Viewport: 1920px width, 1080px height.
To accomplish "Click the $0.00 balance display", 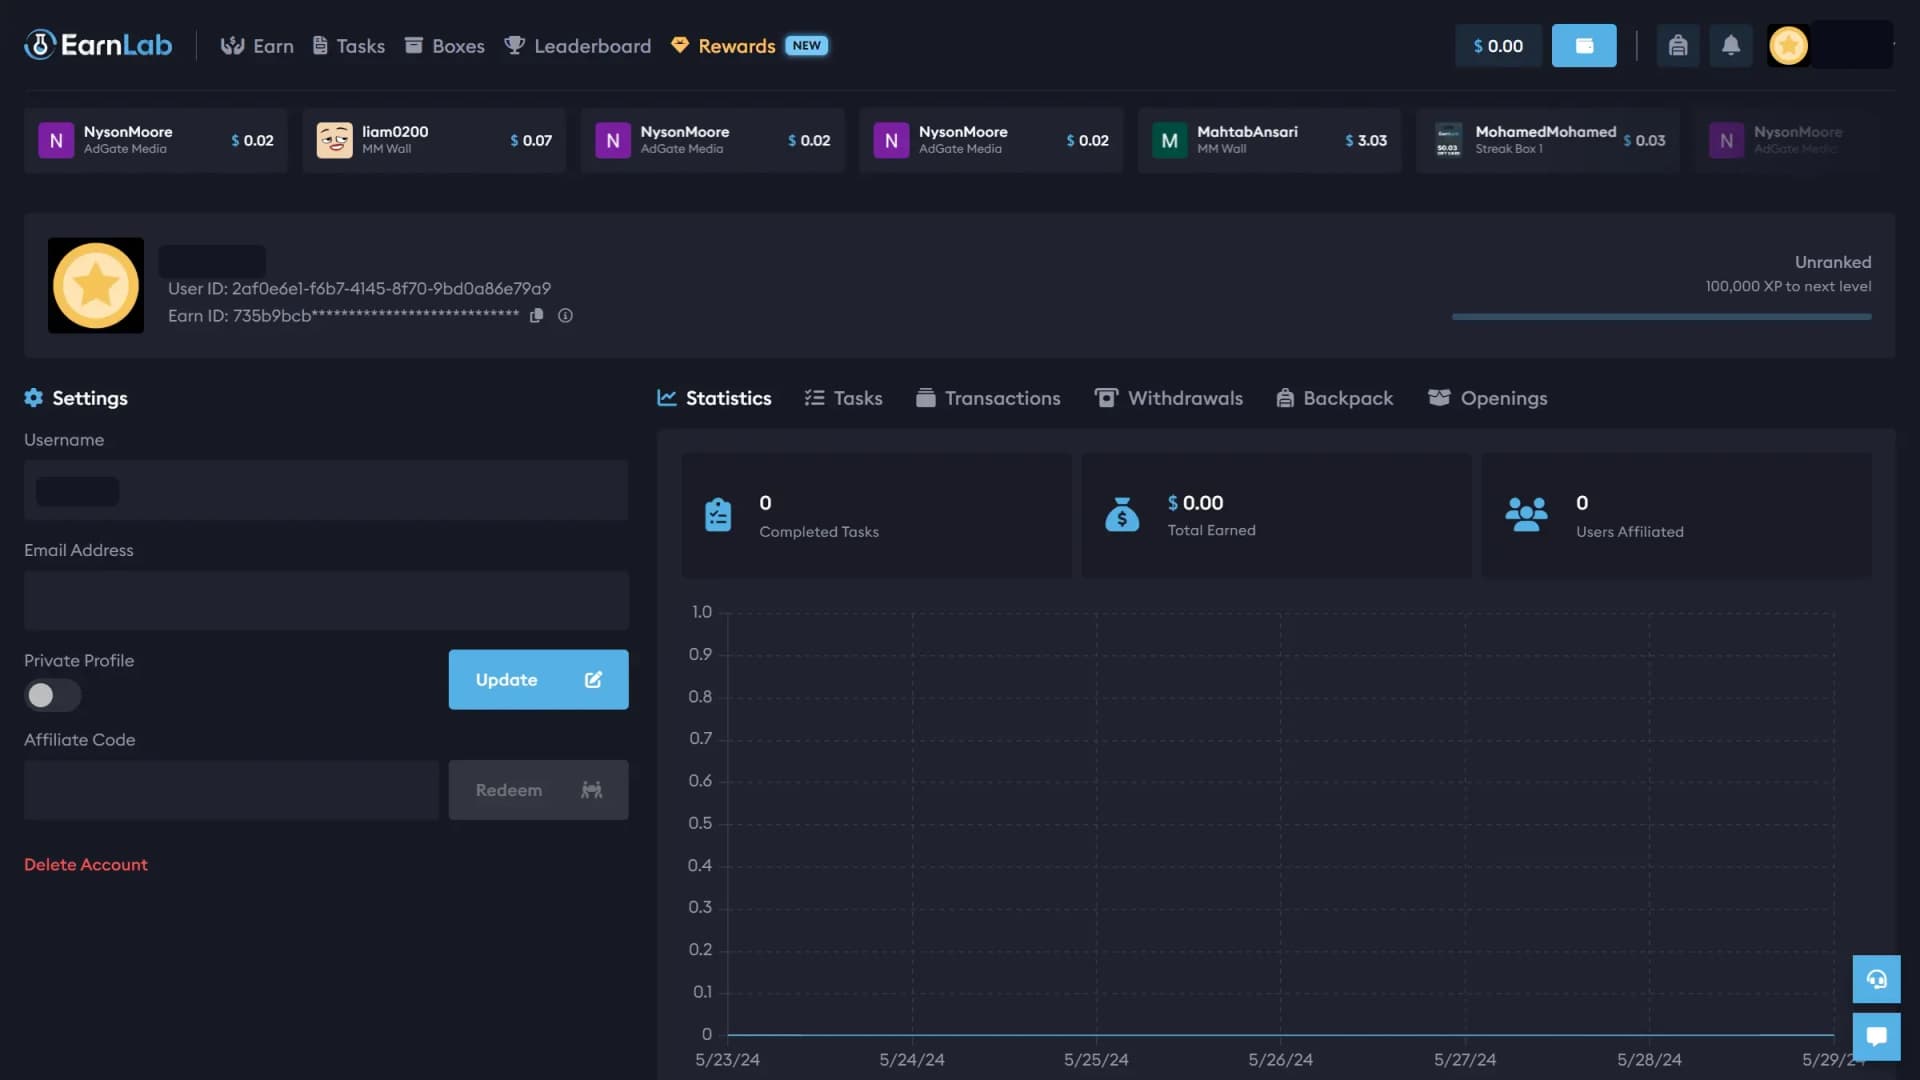I will (1497, 46).
